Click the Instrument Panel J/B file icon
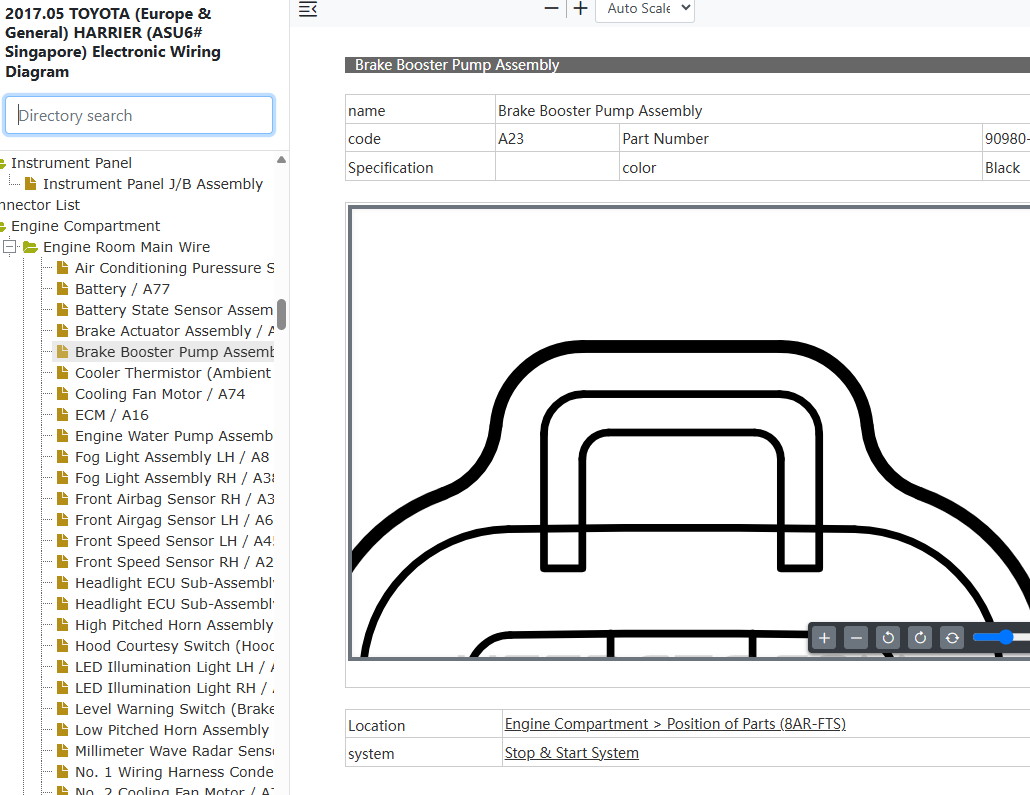Image resolution: width=1030 pixels, height=795 pixels. [x=30, y=183]
